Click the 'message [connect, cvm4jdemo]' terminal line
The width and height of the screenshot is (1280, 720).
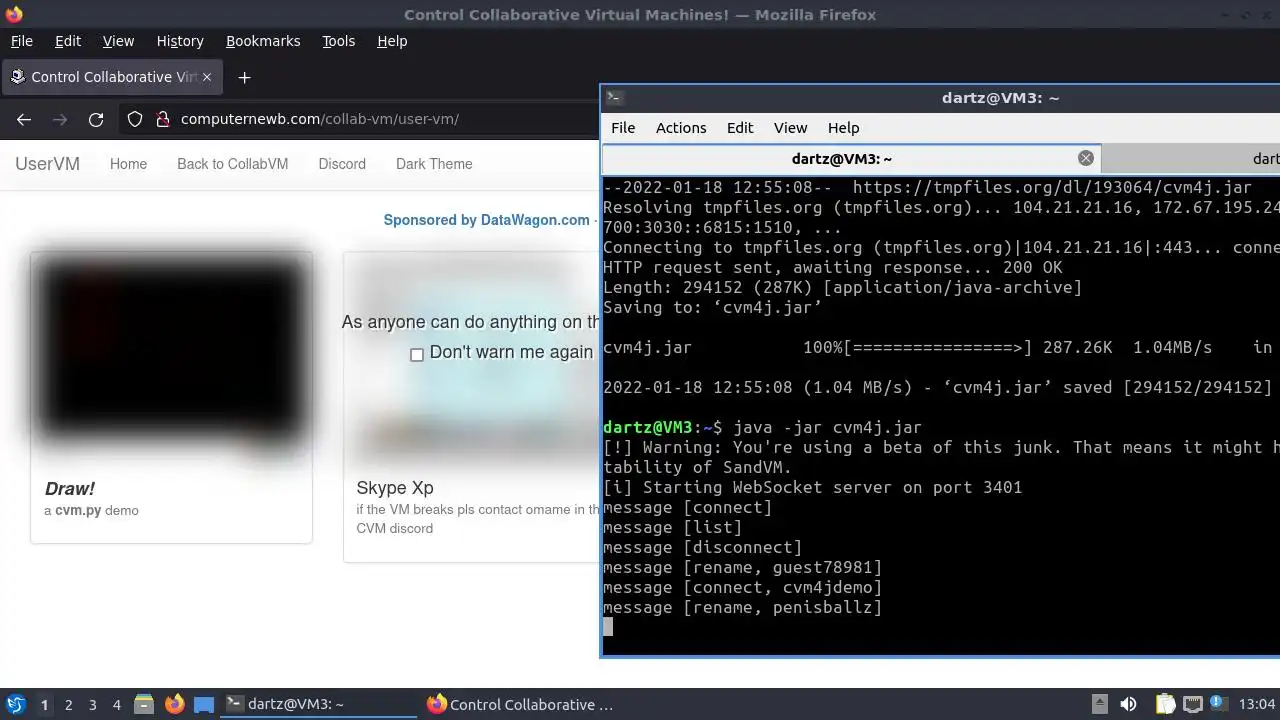(743, 587)
